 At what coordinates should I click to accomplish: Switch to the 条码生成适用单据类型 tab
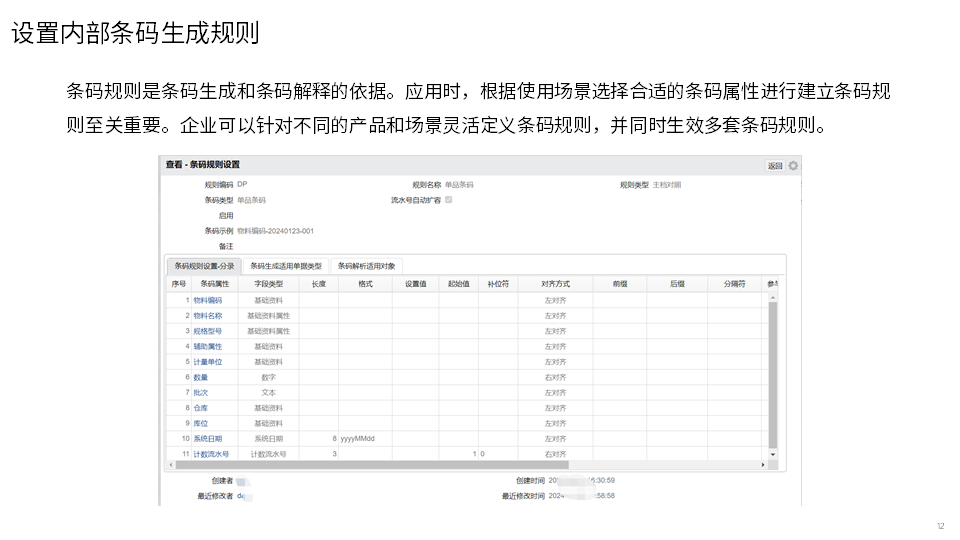tap(286, 266)
